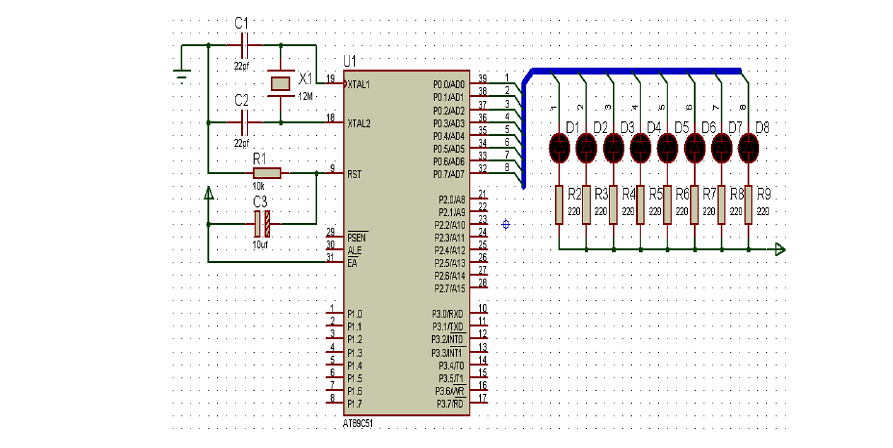Click the ground terminal symbol

tap(182, 73)
